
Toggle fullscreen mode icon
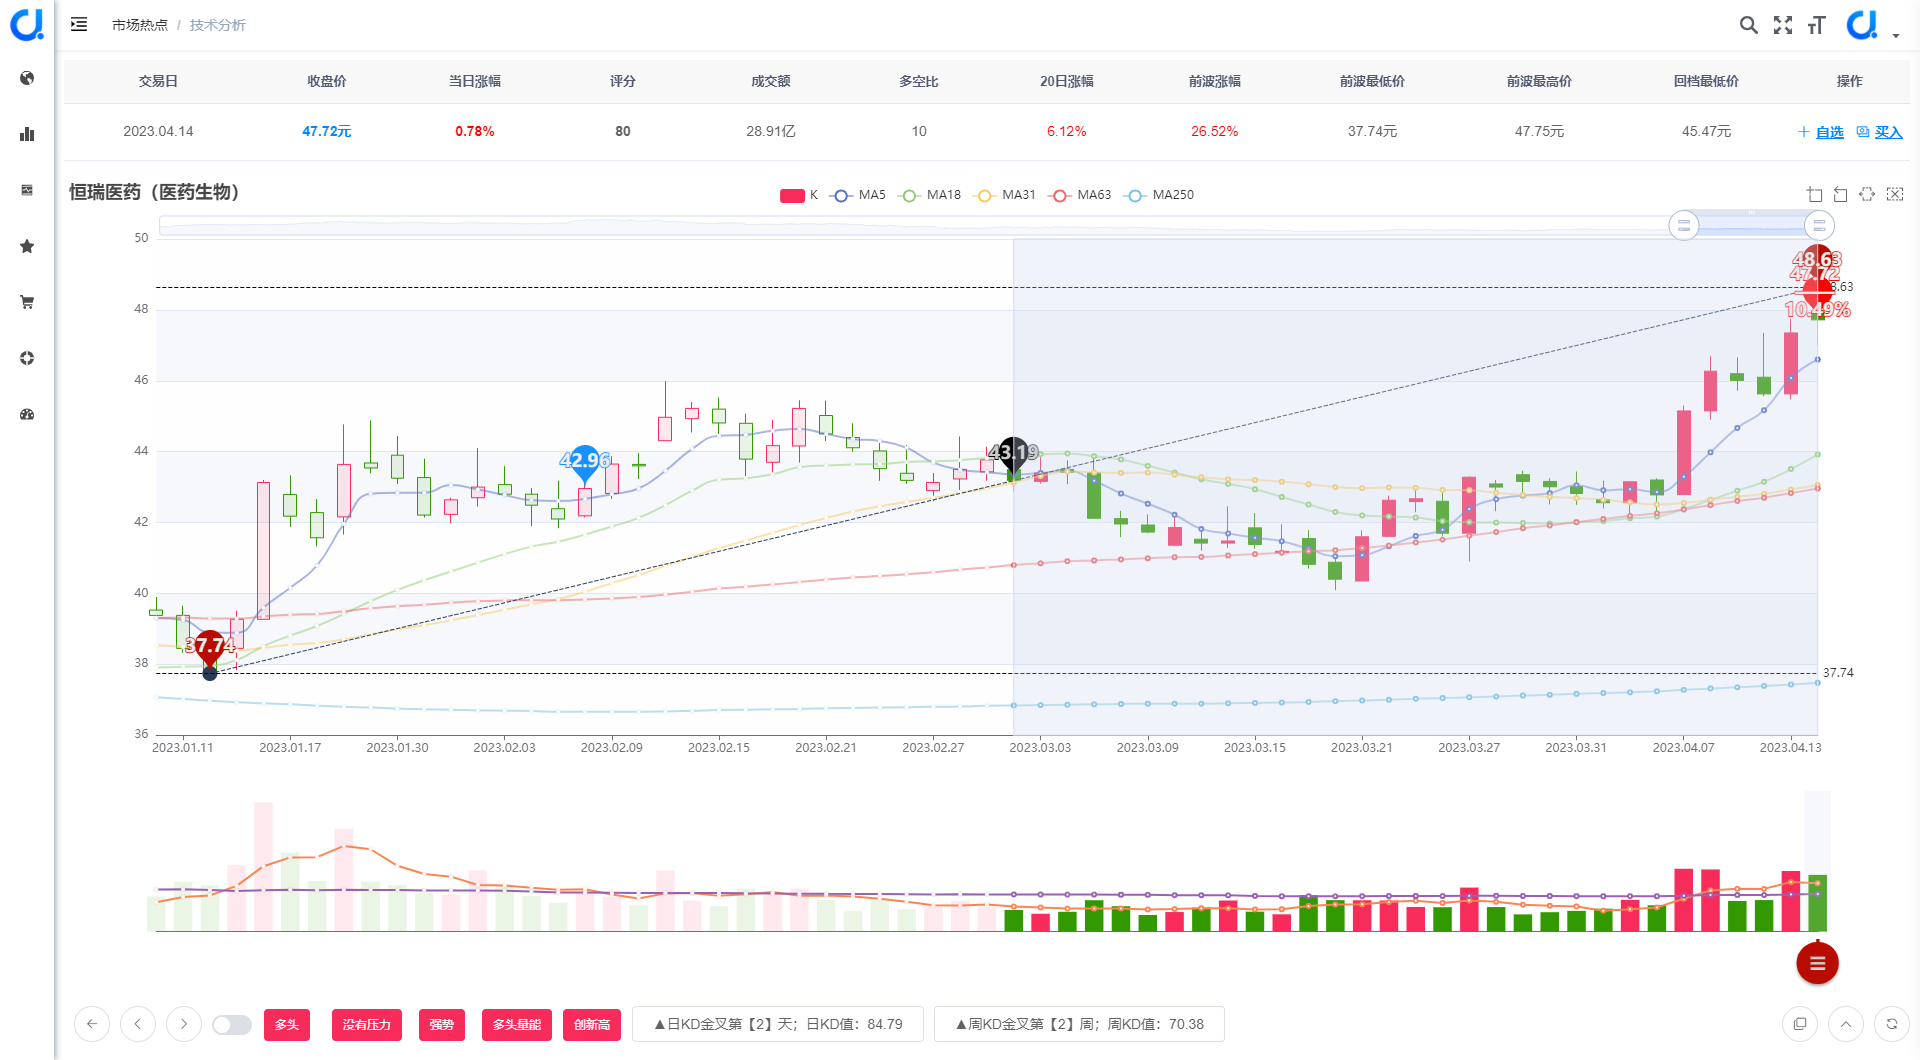[1783, 25]
